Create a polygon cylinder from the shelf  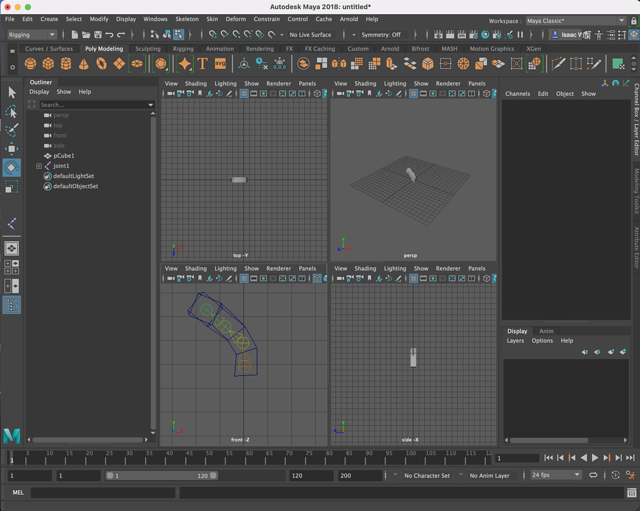click(66, 64)
